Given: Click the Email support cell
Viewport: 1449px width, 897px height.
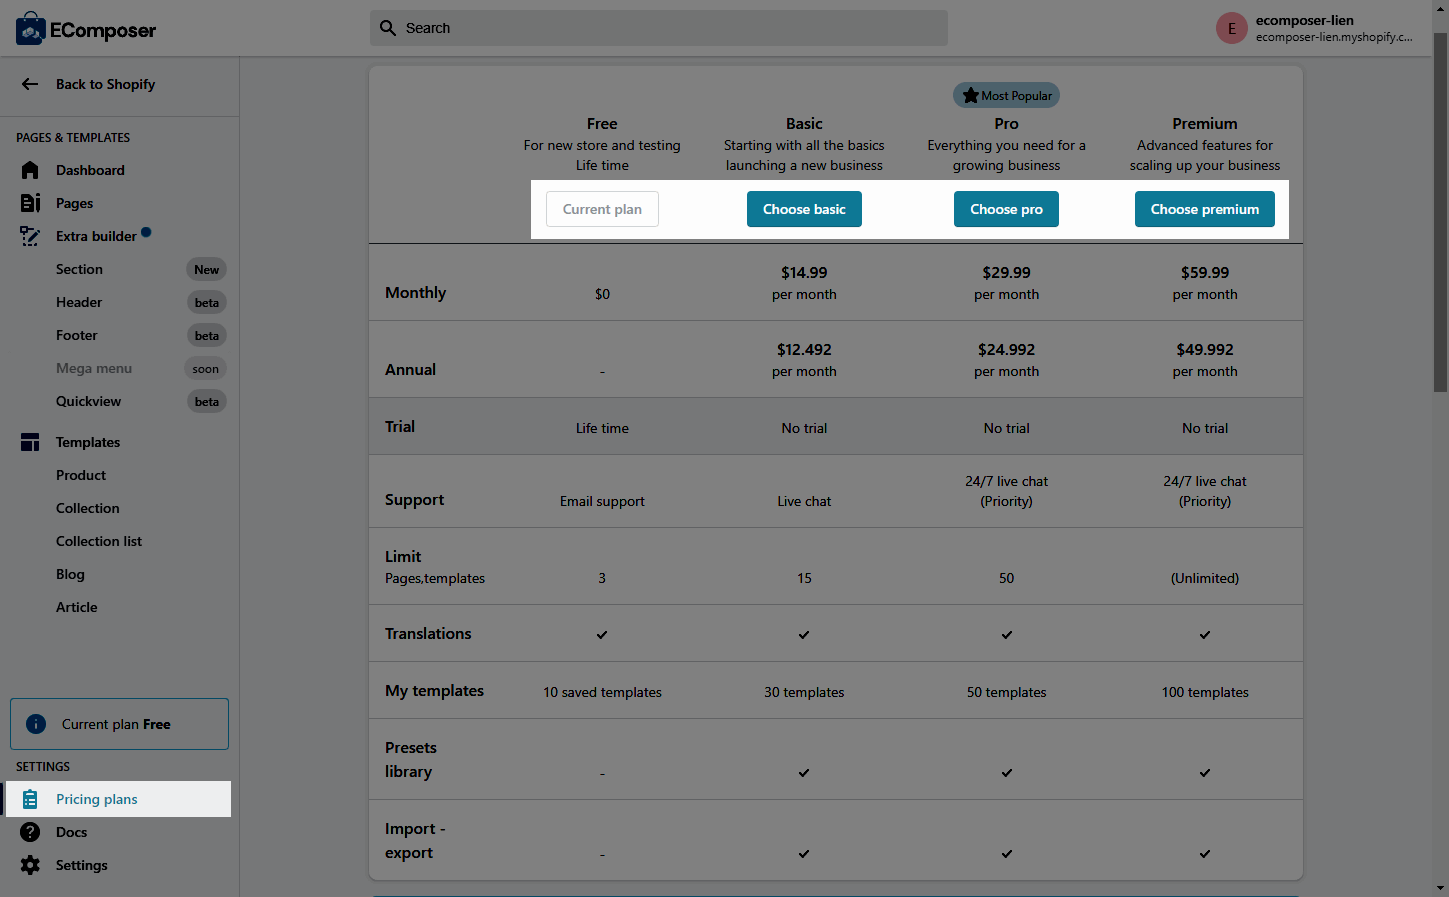Looking at the screenshot, I should pos(602,501).
